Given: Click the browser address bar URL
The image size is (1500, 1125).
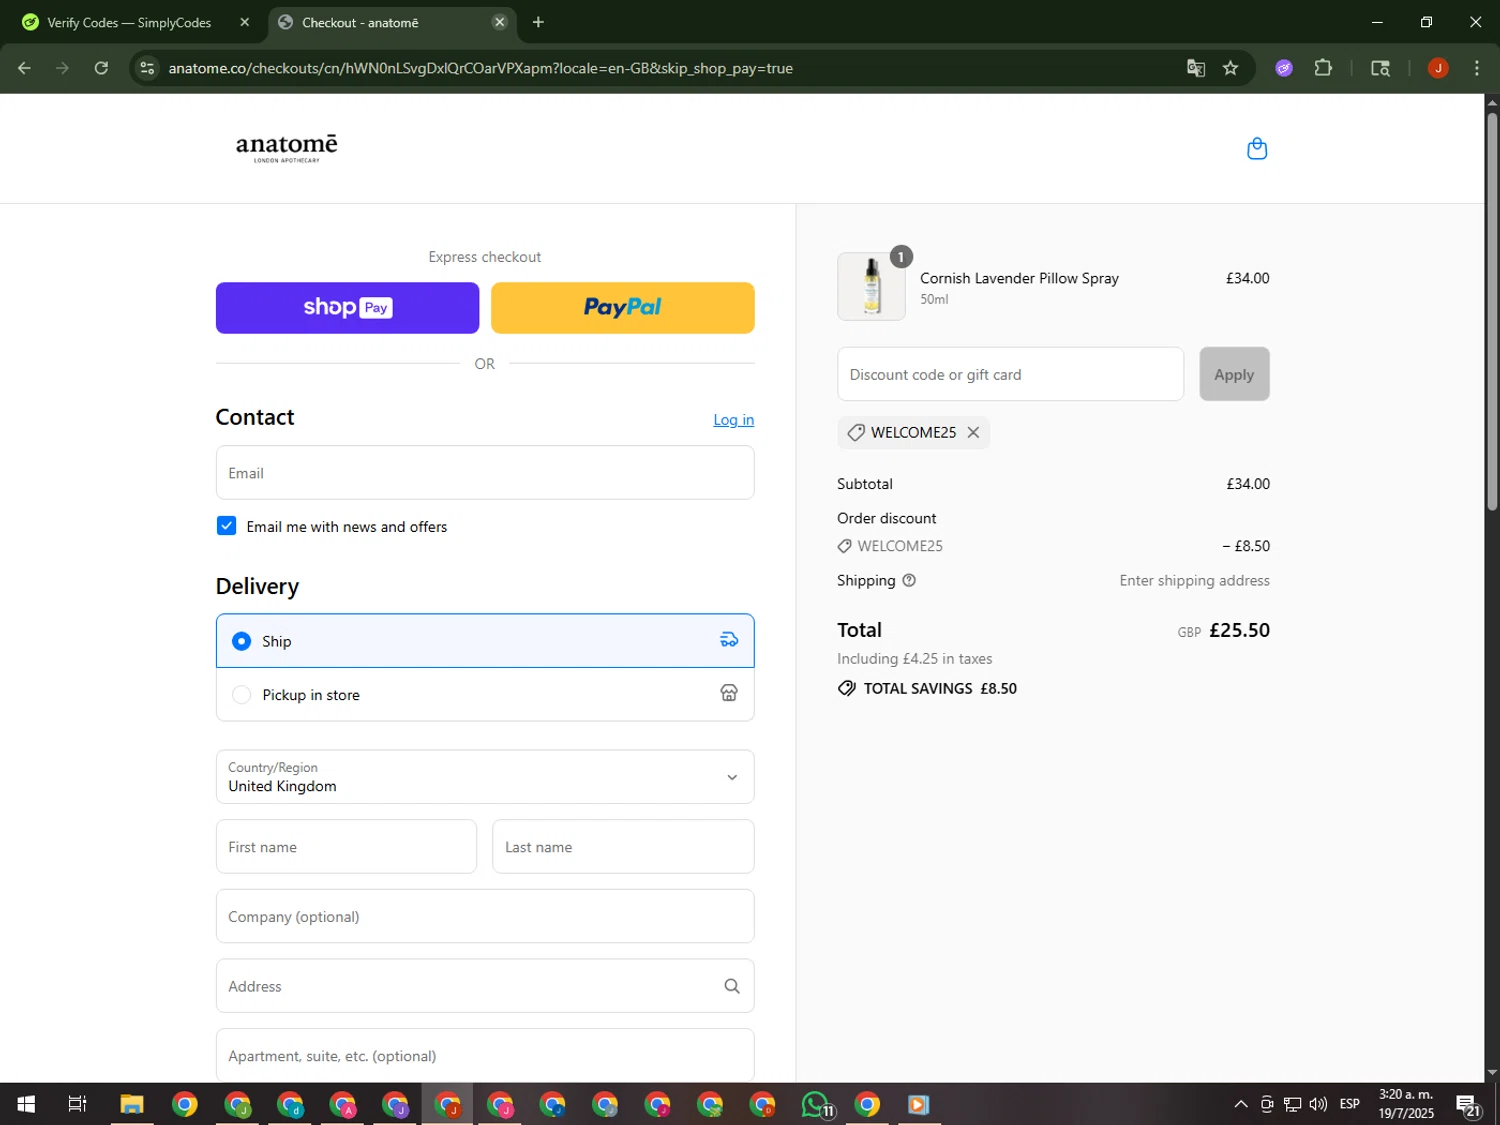Looking at the screenshot, I should tap(480, 68).
